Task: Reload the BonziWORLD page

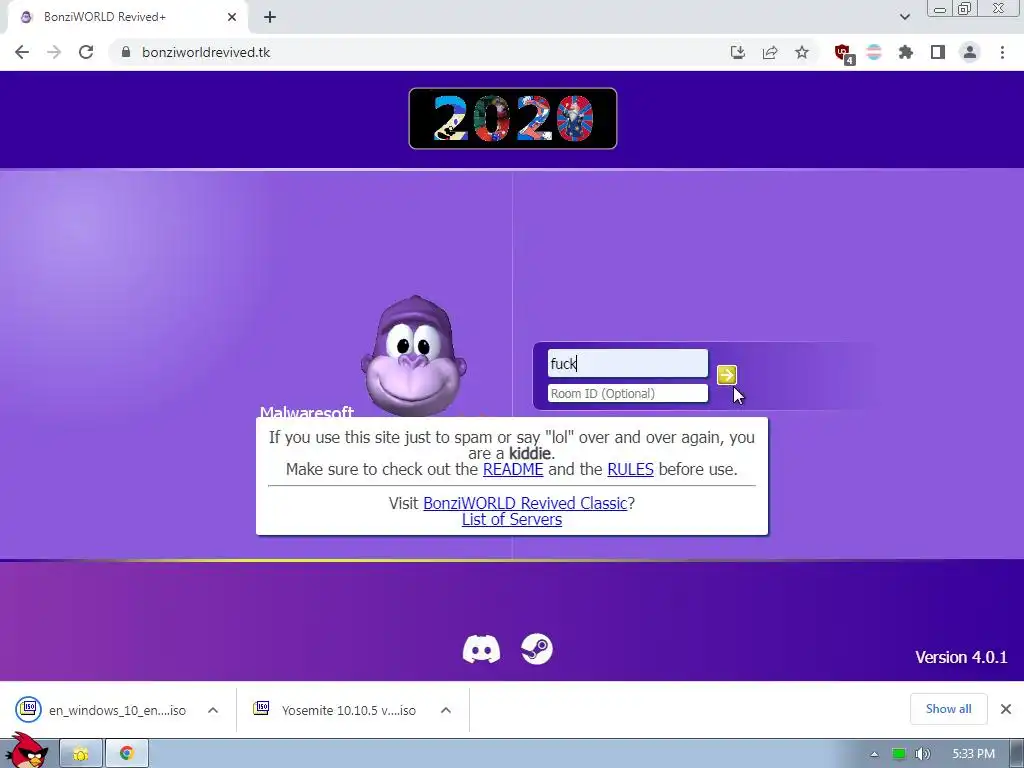Action: pos(86,52)
